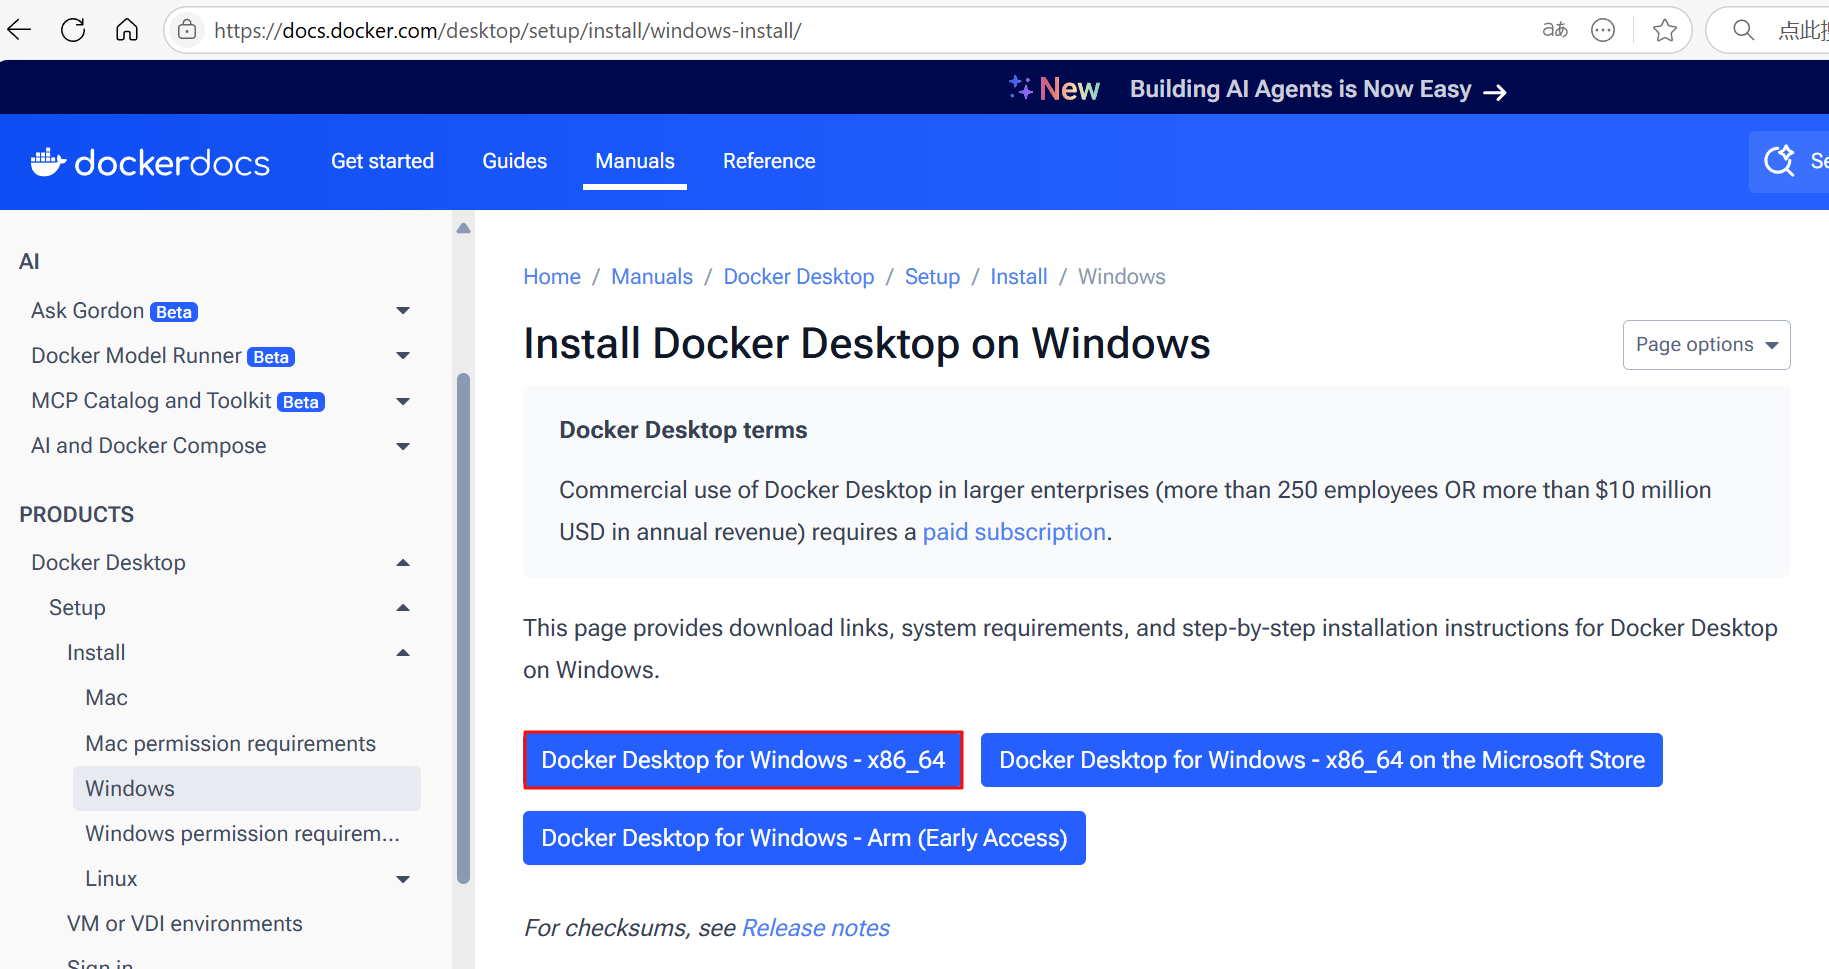Click the New sparkle icon in the banner
This screenshot has width=1829, height=969.
[x=1021, y=87]
